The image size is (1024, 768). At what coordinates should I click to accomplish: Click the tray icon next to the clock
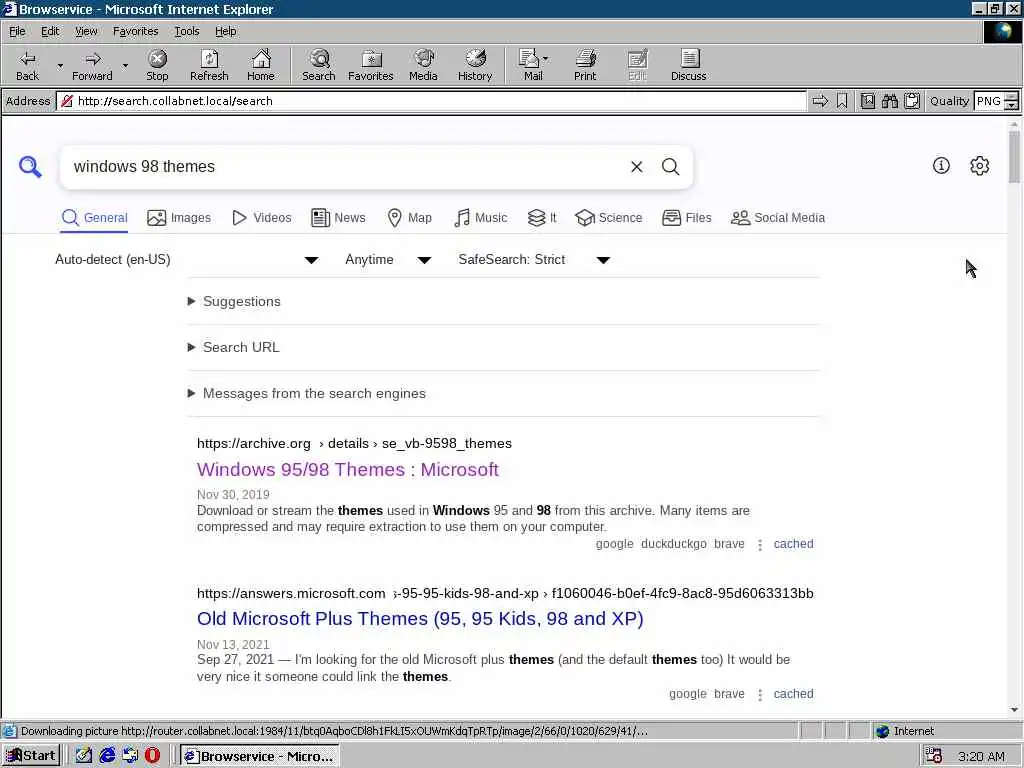(x=934, y=756)
